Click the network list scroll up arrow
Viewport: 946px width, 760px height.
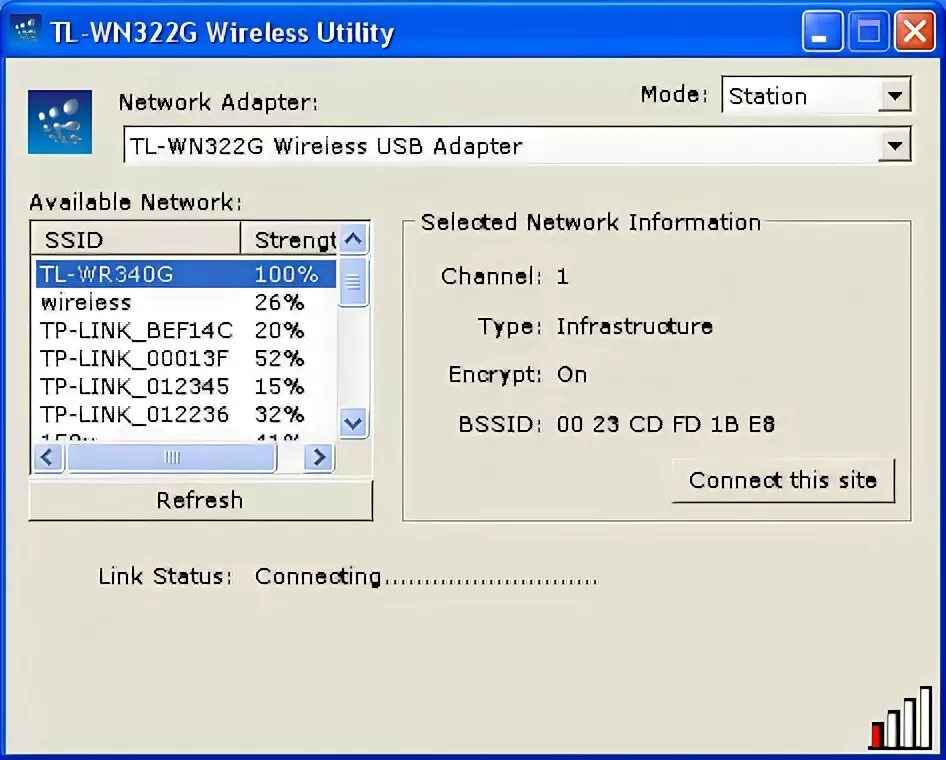(x=353, y=239)
